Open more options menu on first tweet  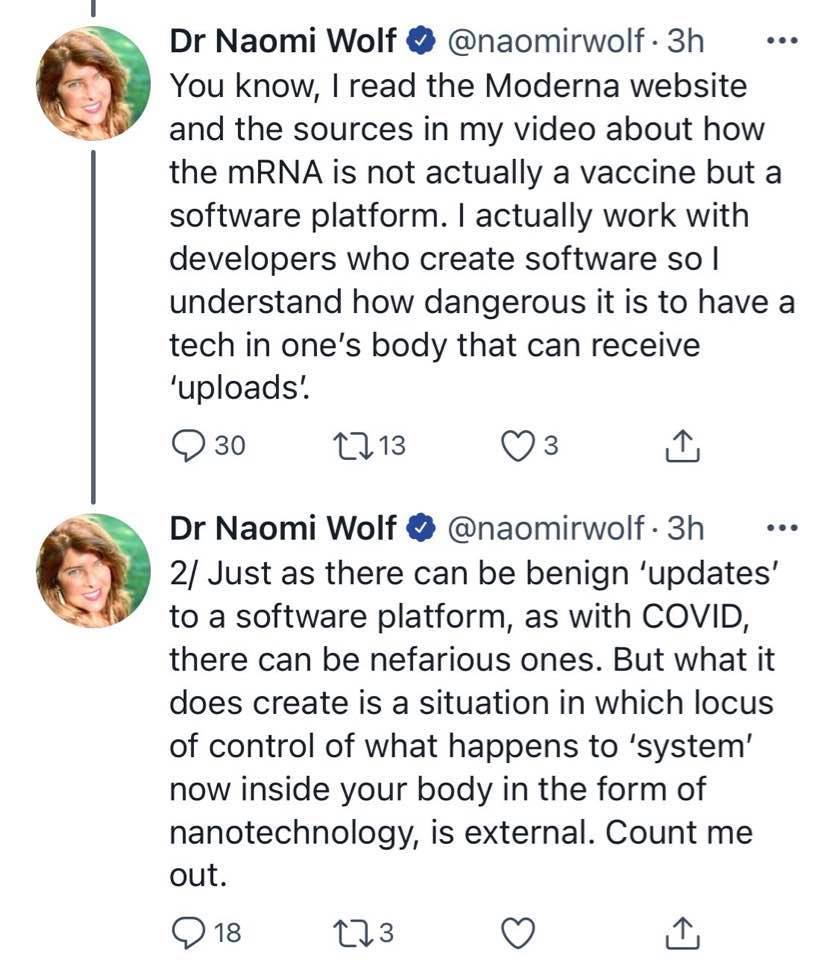tap(780, 42)
